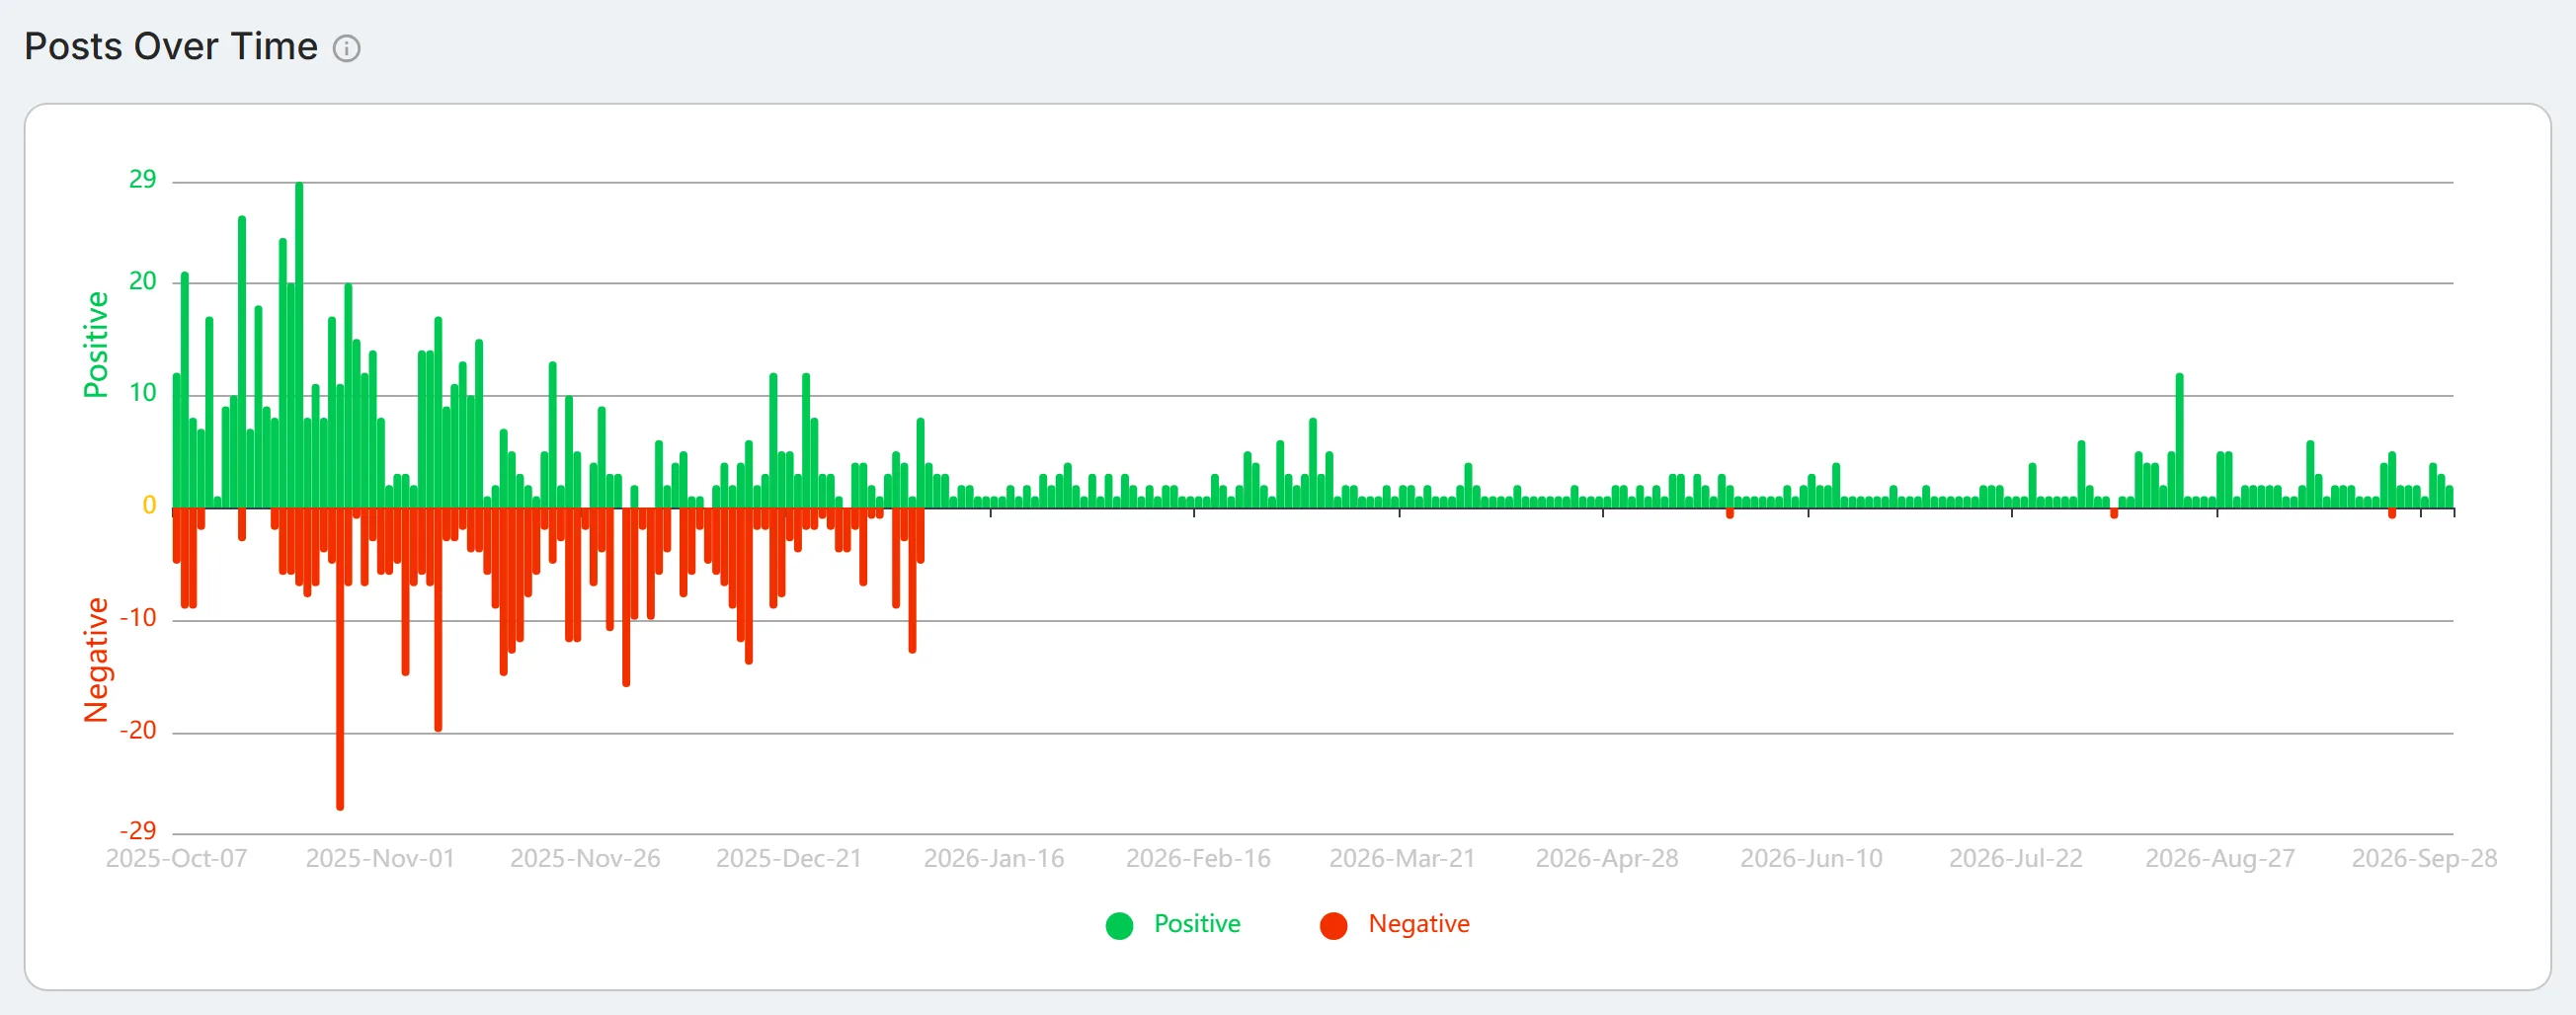Click the yellow 0 axis value

tap(149, 506)
